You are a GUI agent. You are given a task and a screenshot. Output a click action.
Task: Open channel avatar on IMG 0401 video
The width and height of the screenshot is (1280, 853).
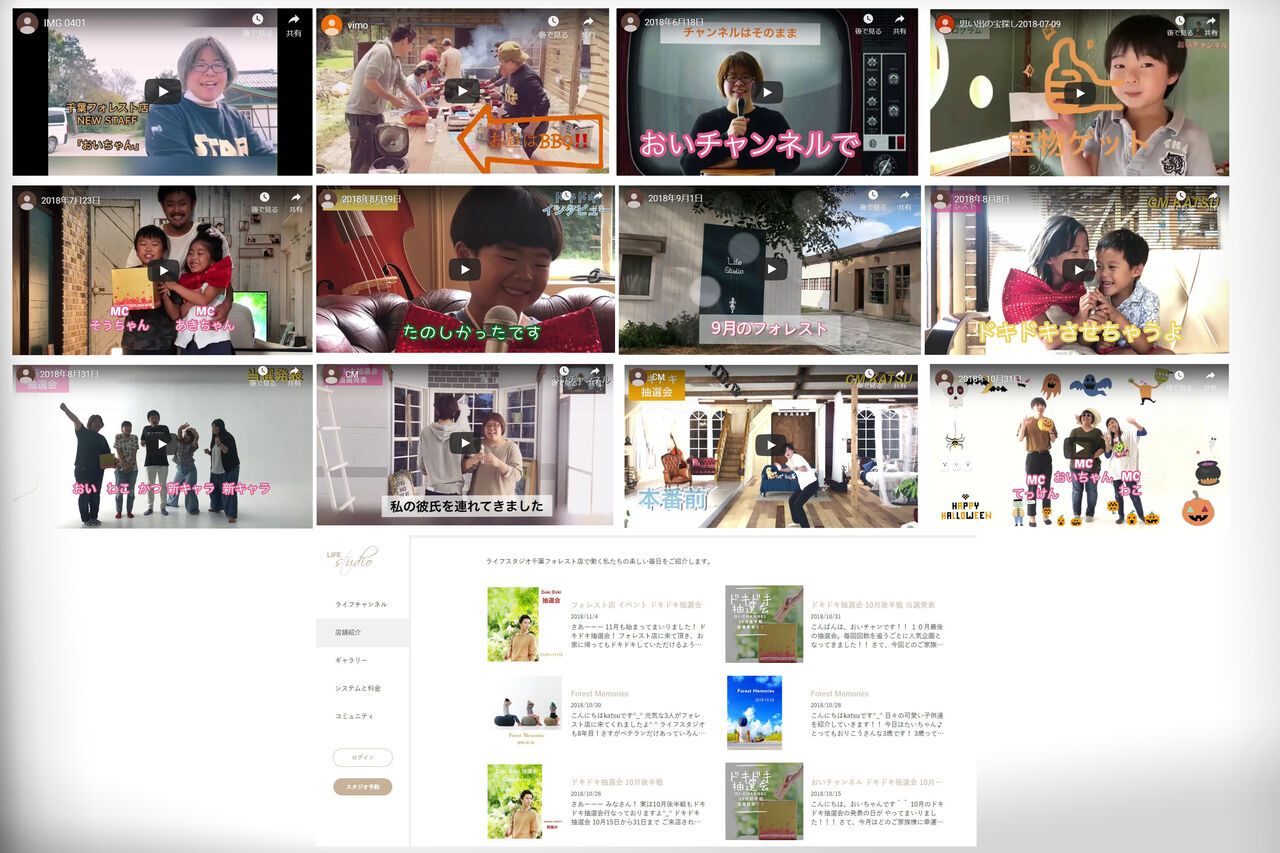pyautogui.click(x=28, y=24)
